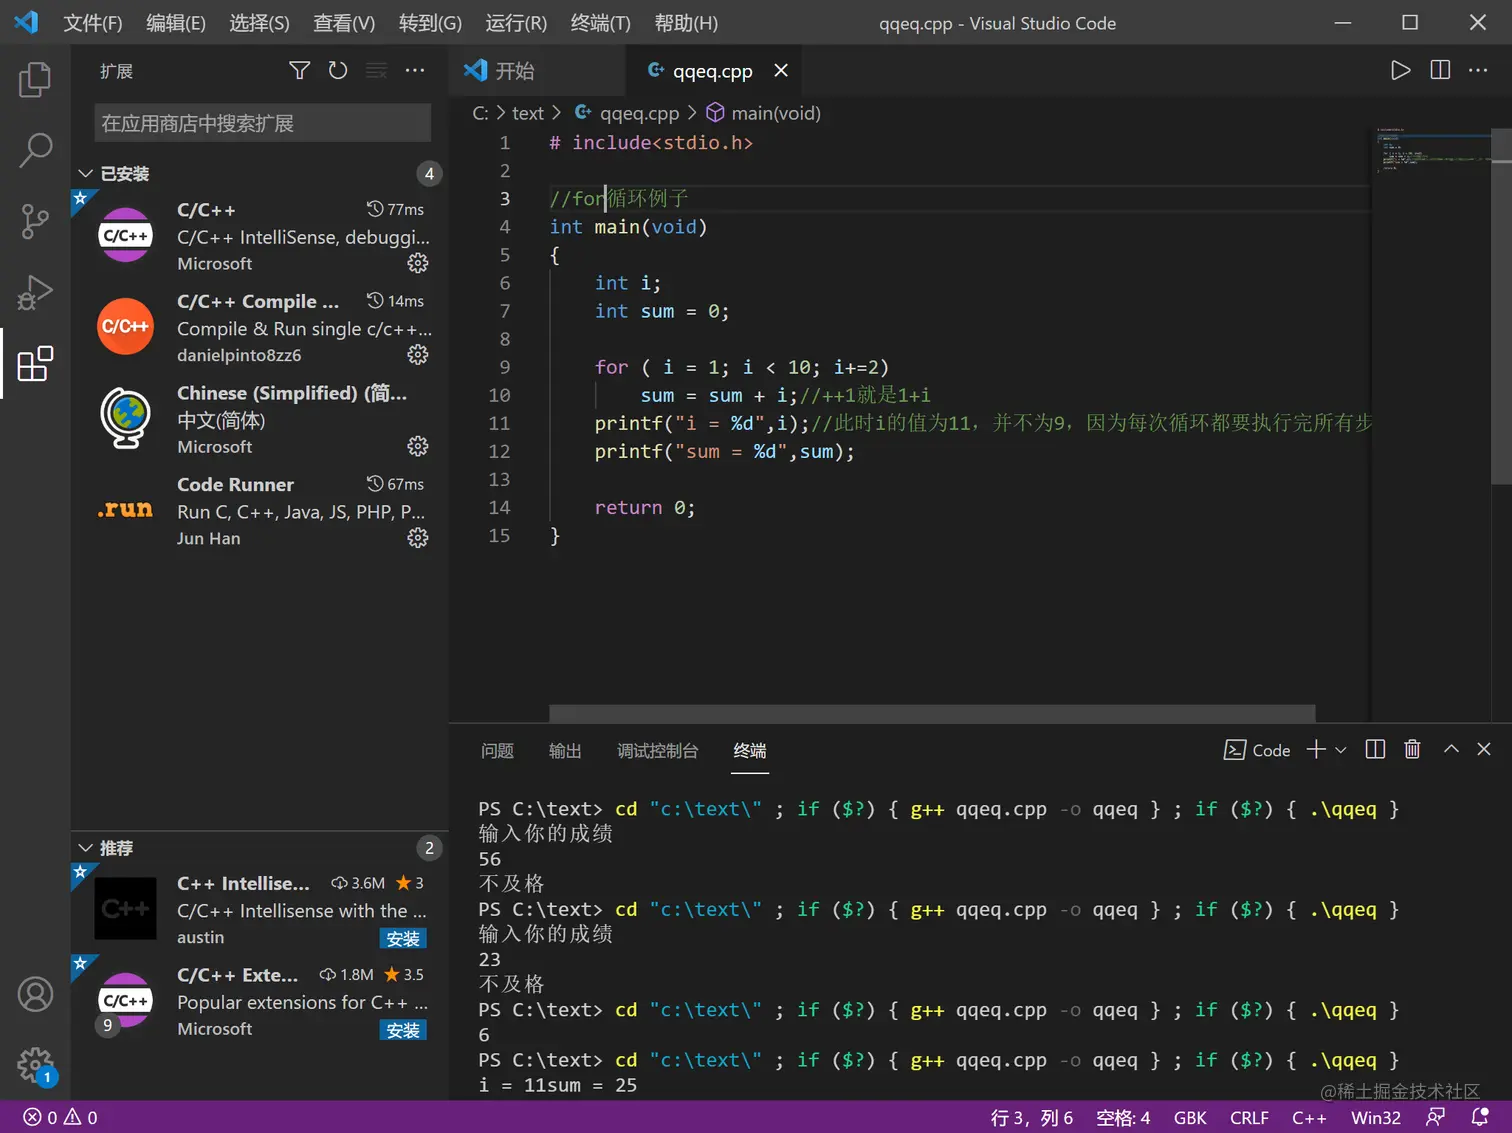Open the Run and Debug view
This screenshot has width=1512, height=1133.
(35, 292)
